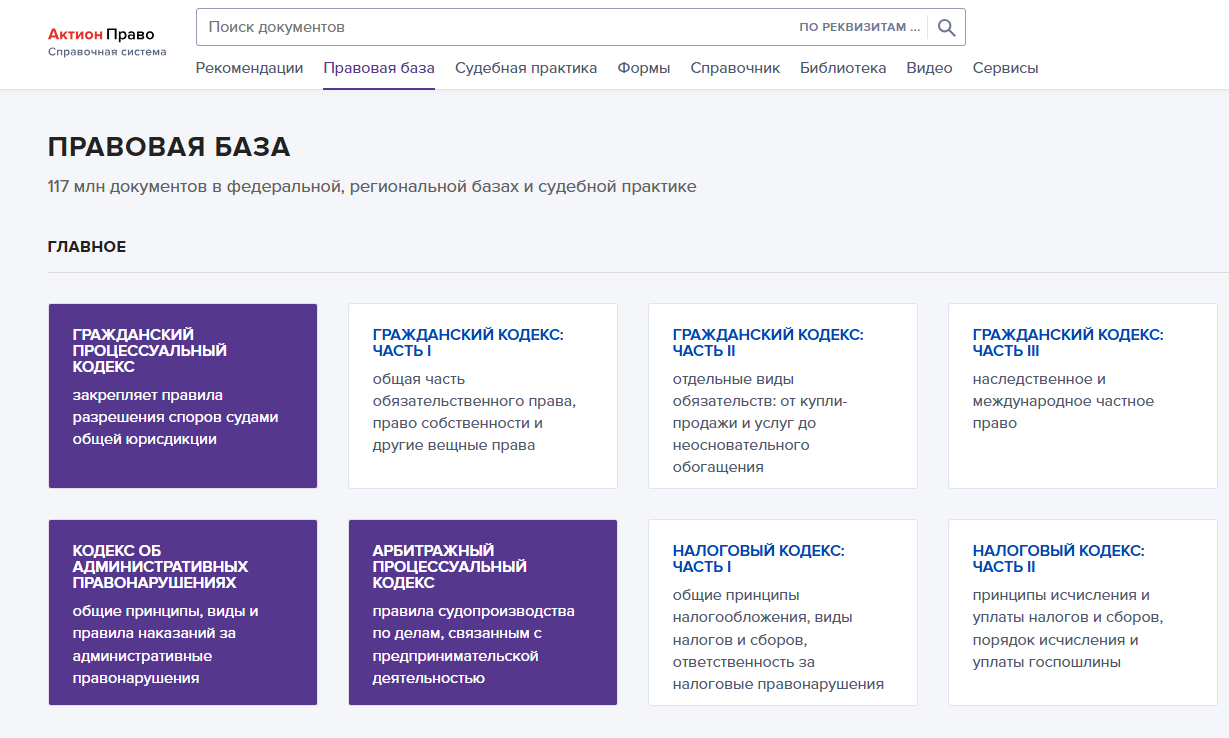Click description 'принципы исчисления и уплаты налогов'
This screenshot has width=1229, height=738.
(x=1068, y=628)
